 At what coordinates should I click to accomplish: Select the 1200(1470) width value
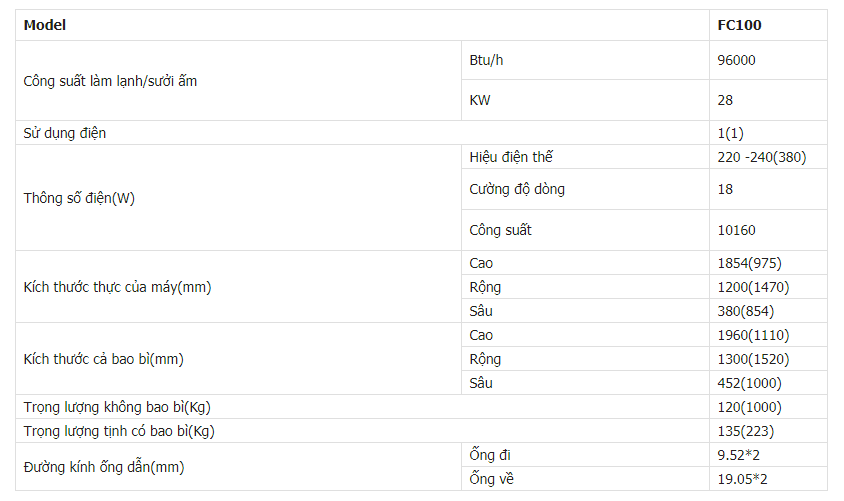(753, 287)
